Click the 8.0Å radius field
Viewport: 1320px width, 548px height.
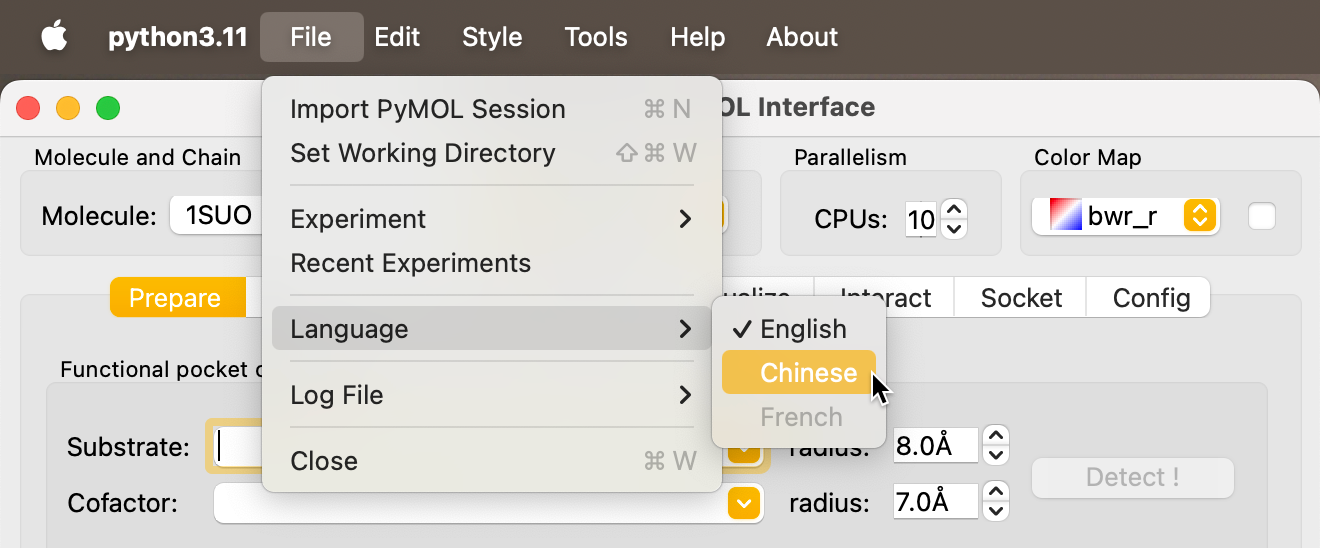point(935,445)
